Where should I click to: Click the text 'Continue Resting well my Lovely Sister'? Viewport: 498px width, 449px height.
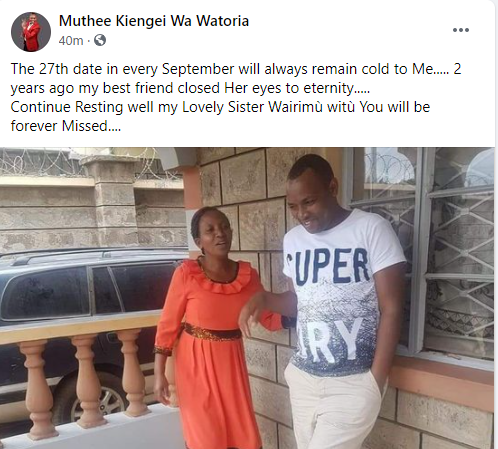click(x=138, y=107)
